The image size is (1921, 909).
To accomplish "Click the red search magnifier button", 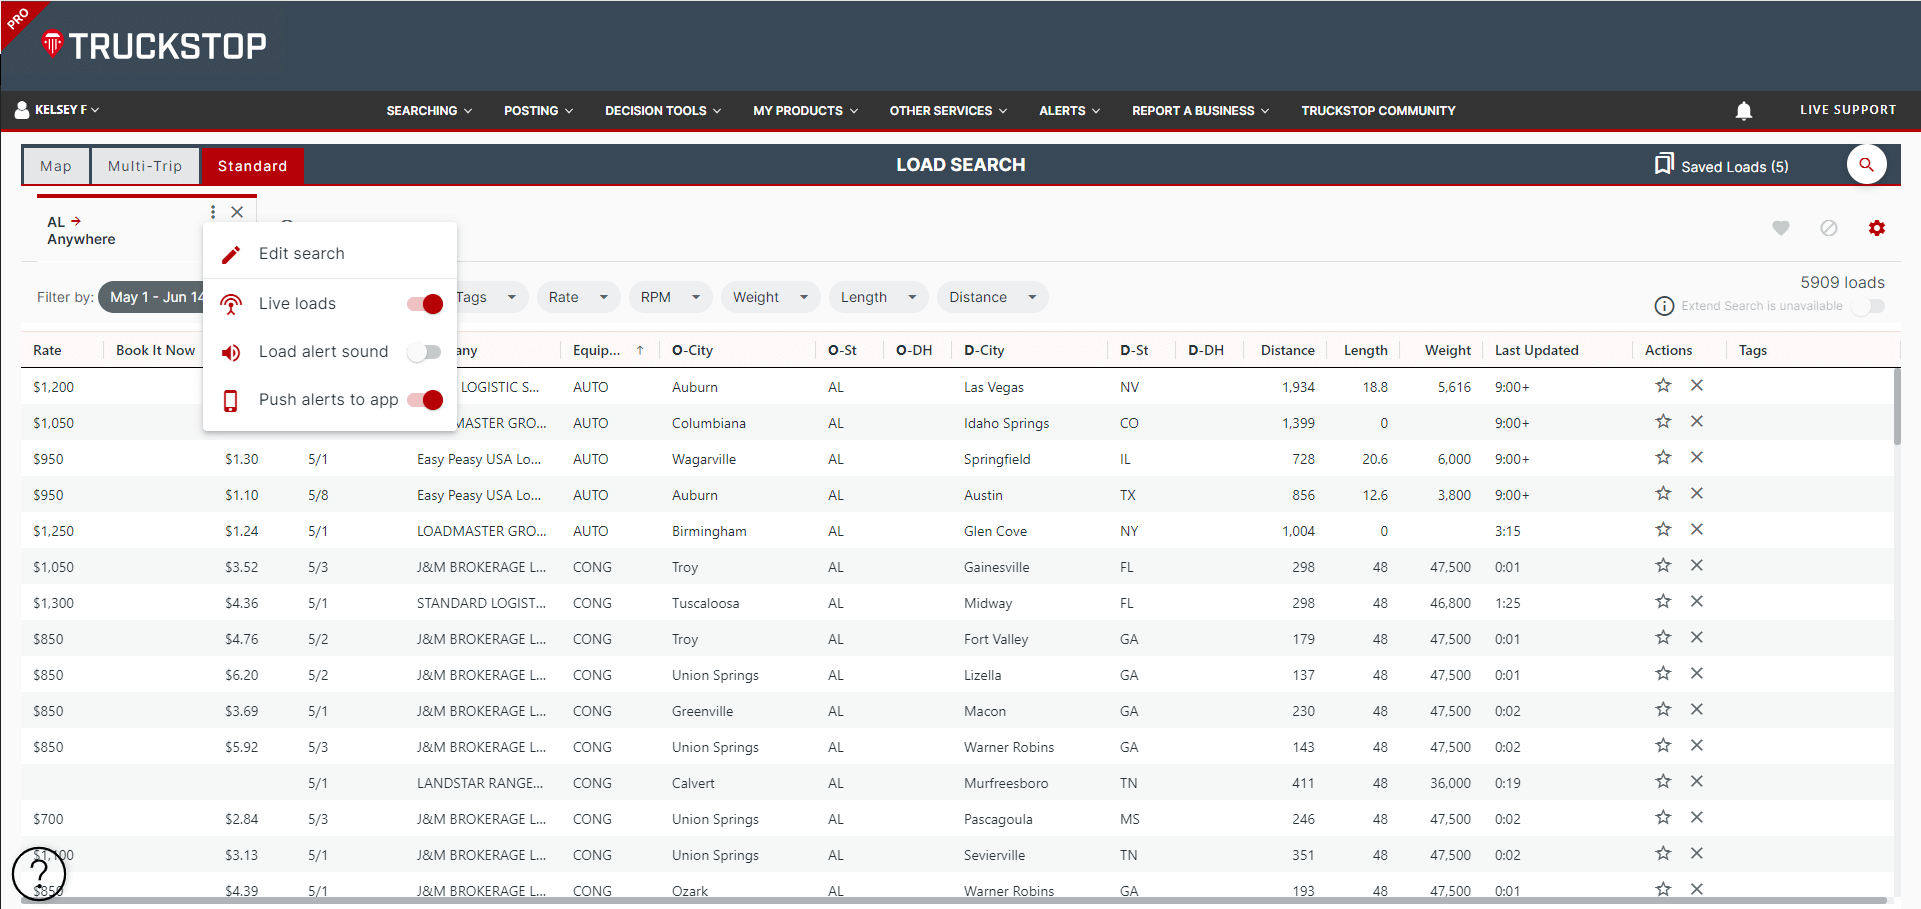I will [x=1866, y=165].
